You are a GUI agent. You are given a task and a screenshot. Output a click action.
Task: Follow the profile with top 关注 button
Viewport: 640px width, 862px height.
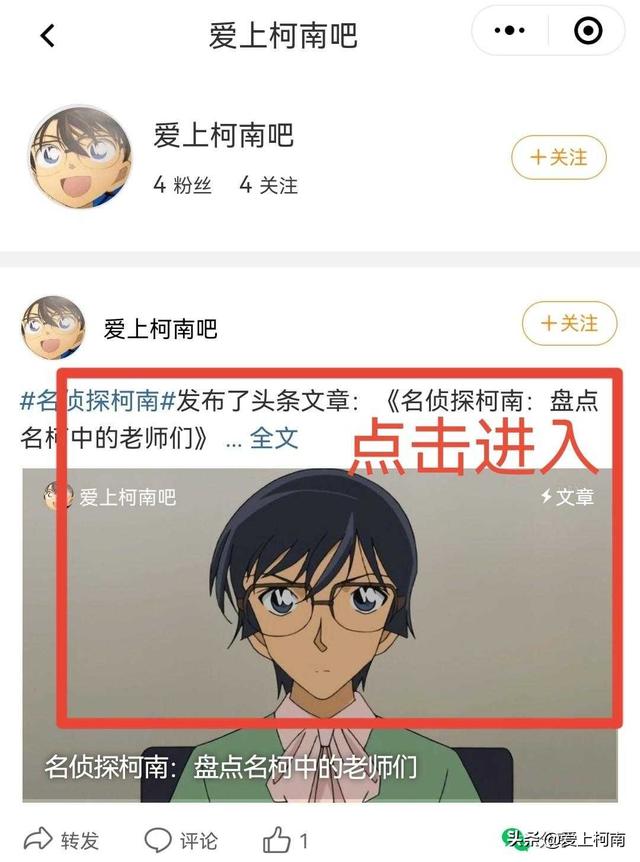[x=559, y=157]
